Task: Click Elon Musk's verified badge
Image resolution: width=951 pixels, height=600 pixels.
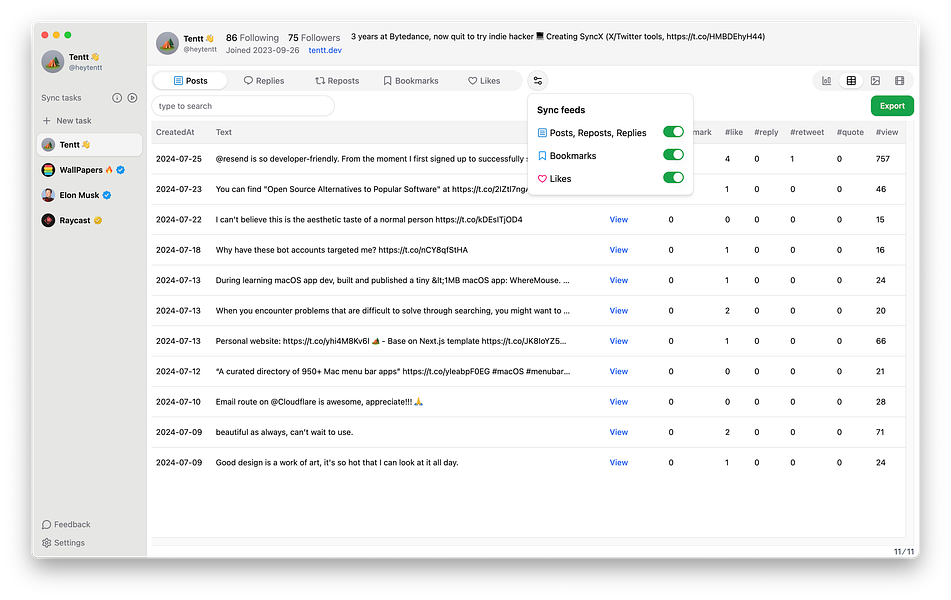Action: pos(107,195)
